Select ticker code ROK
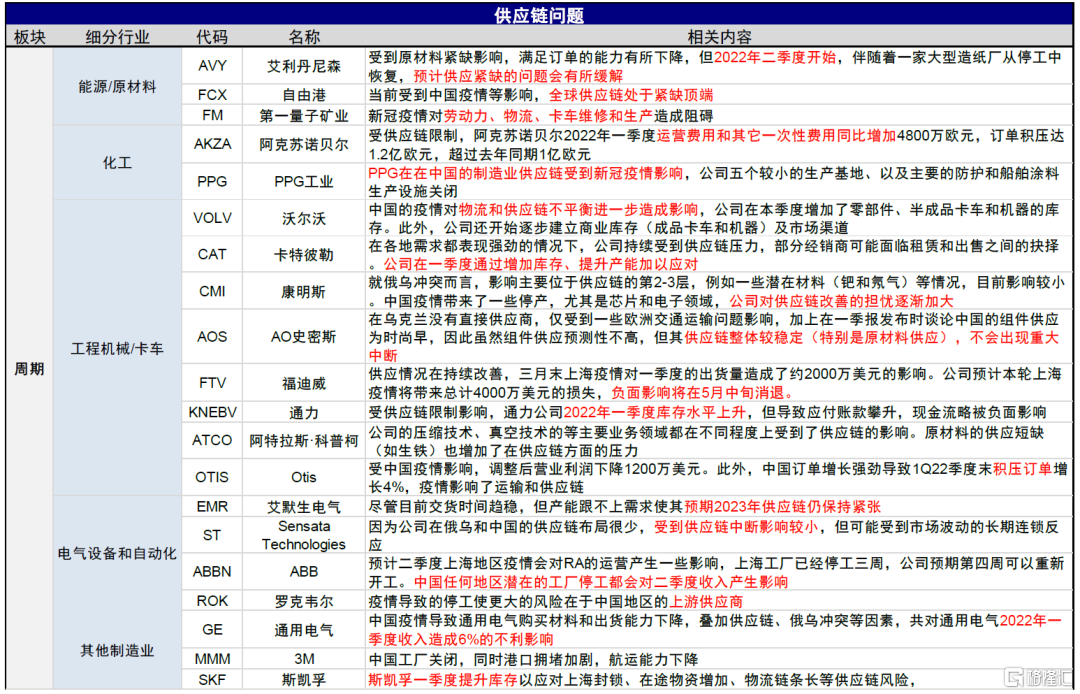This screenshot has height=694, width=1080. coord(212,601)
